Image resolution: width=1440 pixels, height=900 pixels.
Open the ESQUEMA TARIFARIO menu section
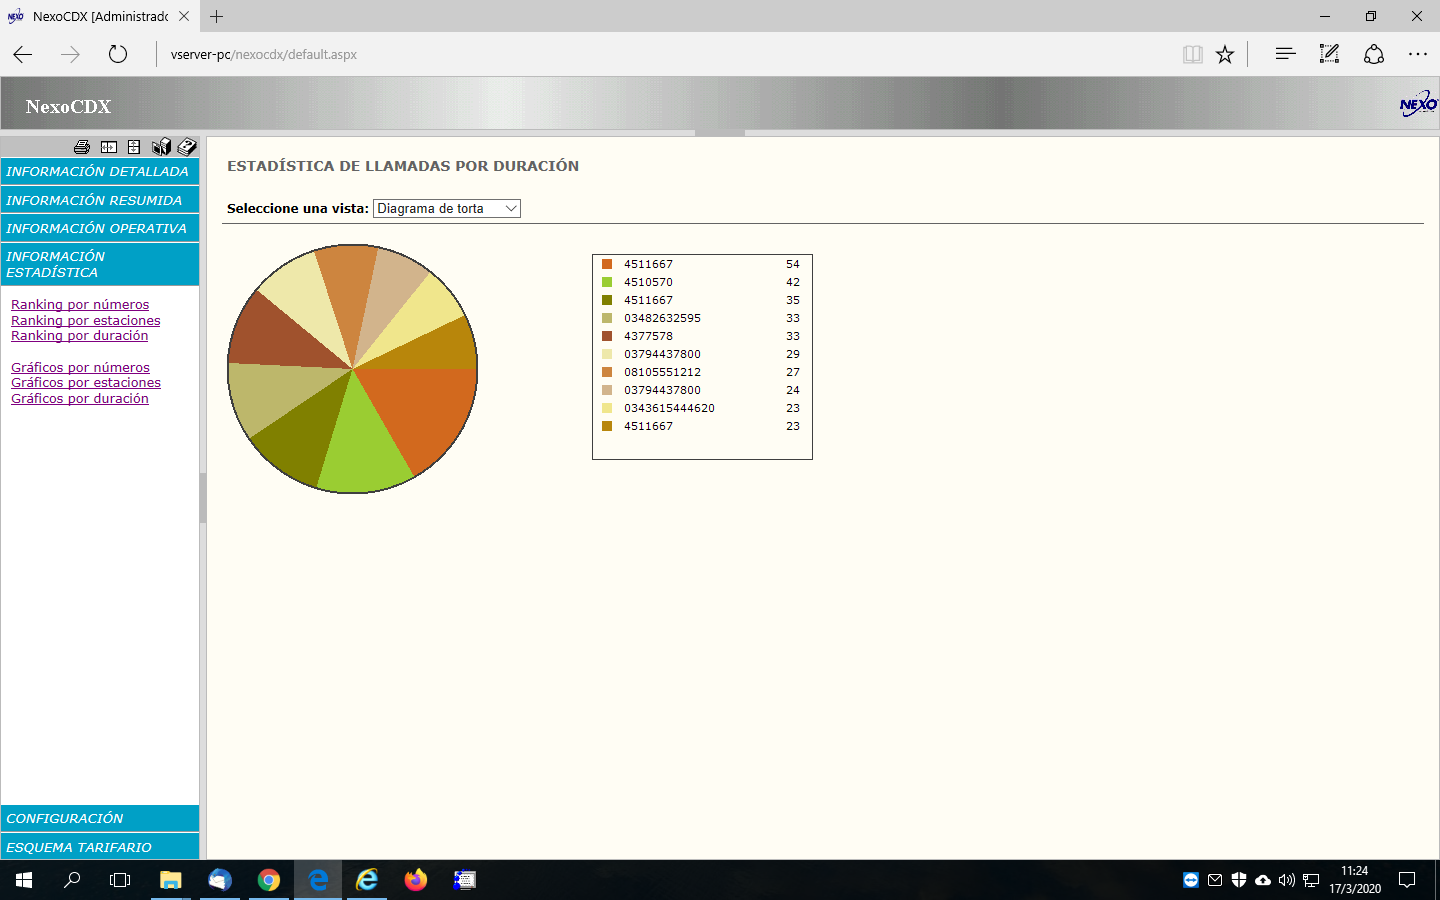pos(100,847)
